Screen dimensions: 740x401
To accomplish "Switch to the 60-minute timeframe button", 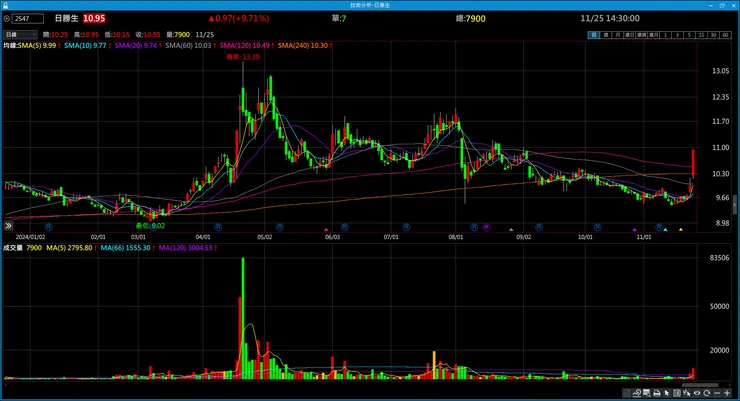I will (725, 35).
